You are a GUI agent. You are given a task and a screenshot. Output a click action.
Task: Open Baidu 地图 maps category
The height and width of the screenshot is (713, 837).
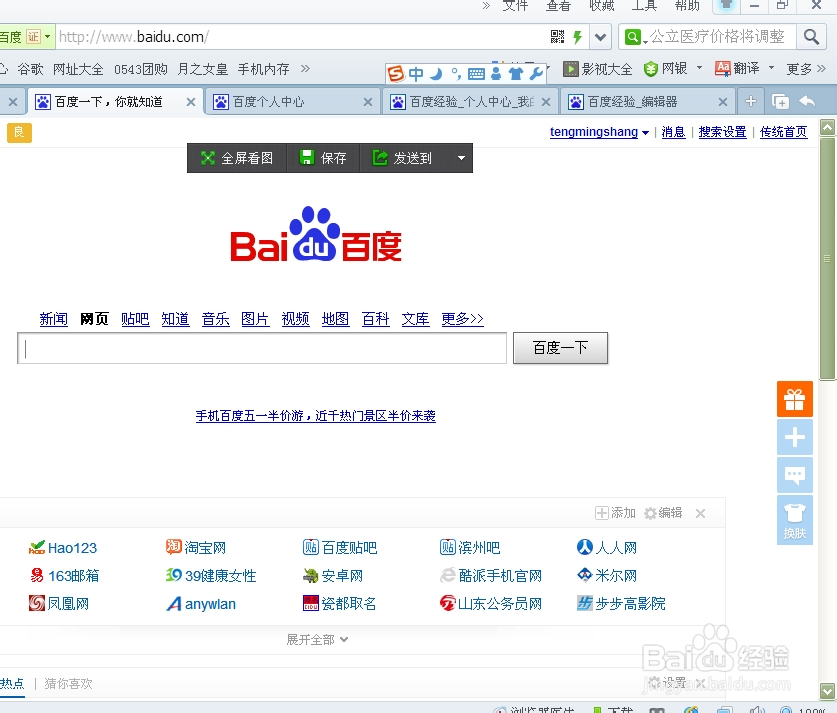point(335,319)
